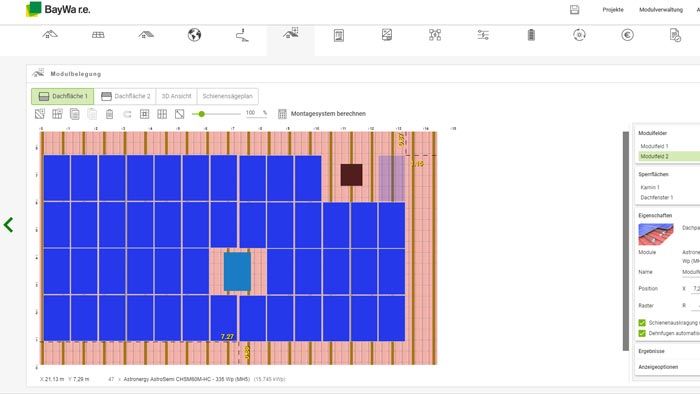Open the building shape step icon
Viewport: 700px width, 394px height.
pos(146,34)
